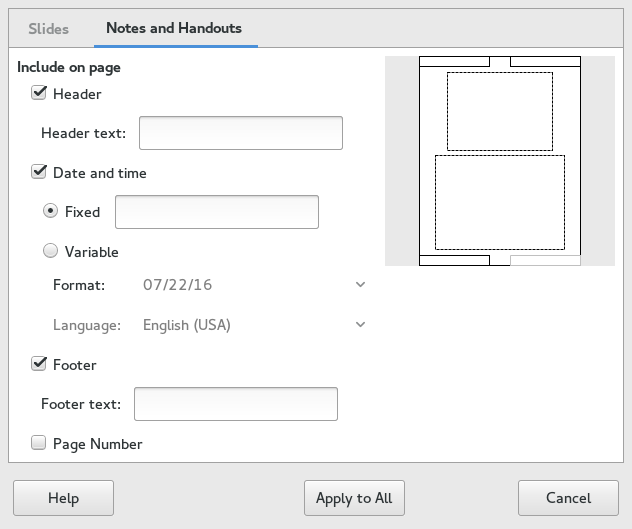The height and width of the screenshot is (529, 632).
Task: Enable the Page Number checkbox
Action: click(x=39, y=443)
